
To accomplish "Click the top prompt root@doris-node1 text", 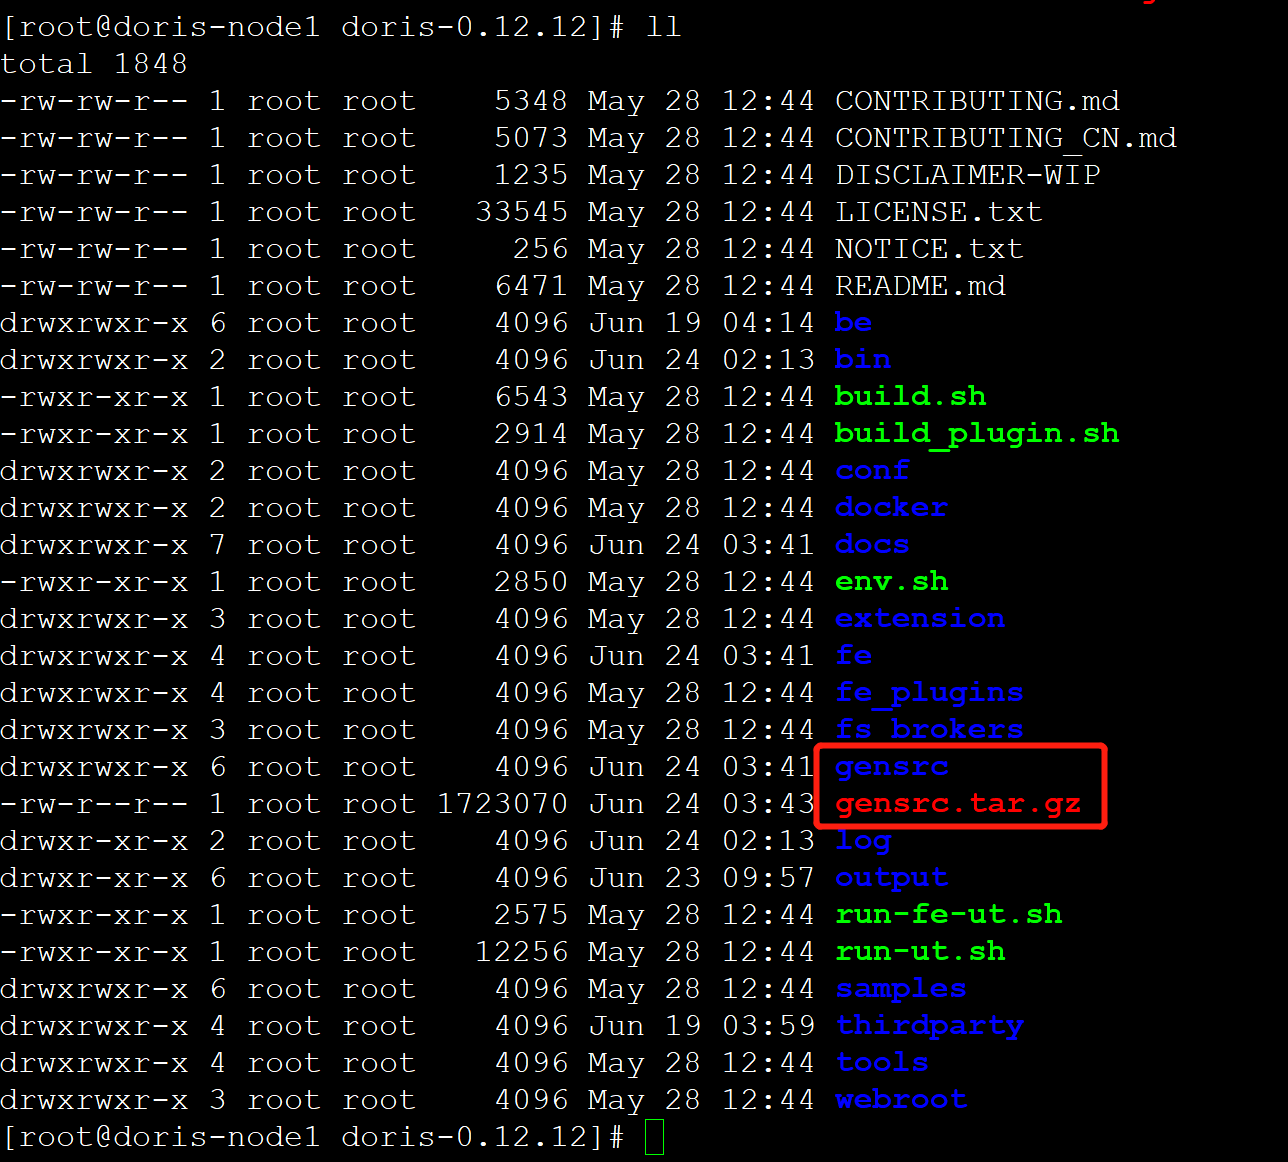I will click(169, 27).
